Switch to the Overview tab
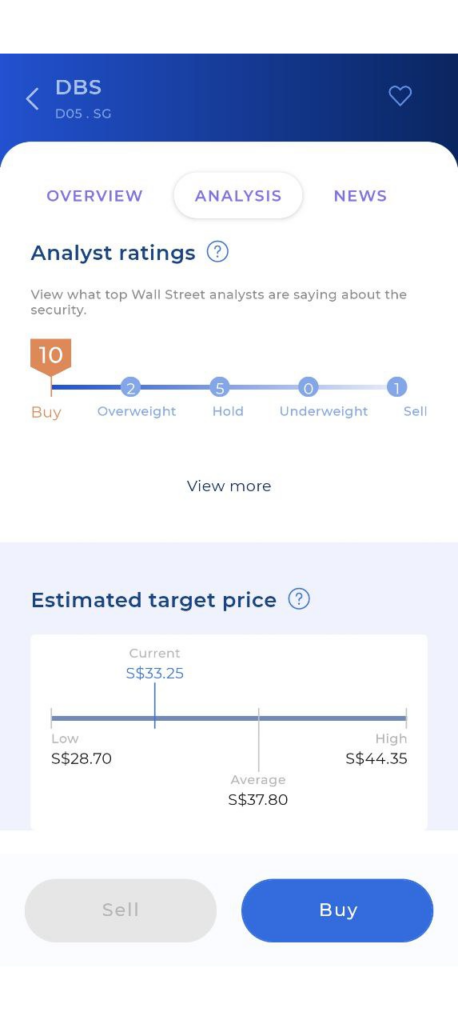Viewport: 458px width, 1024px height. coord(94,196)
